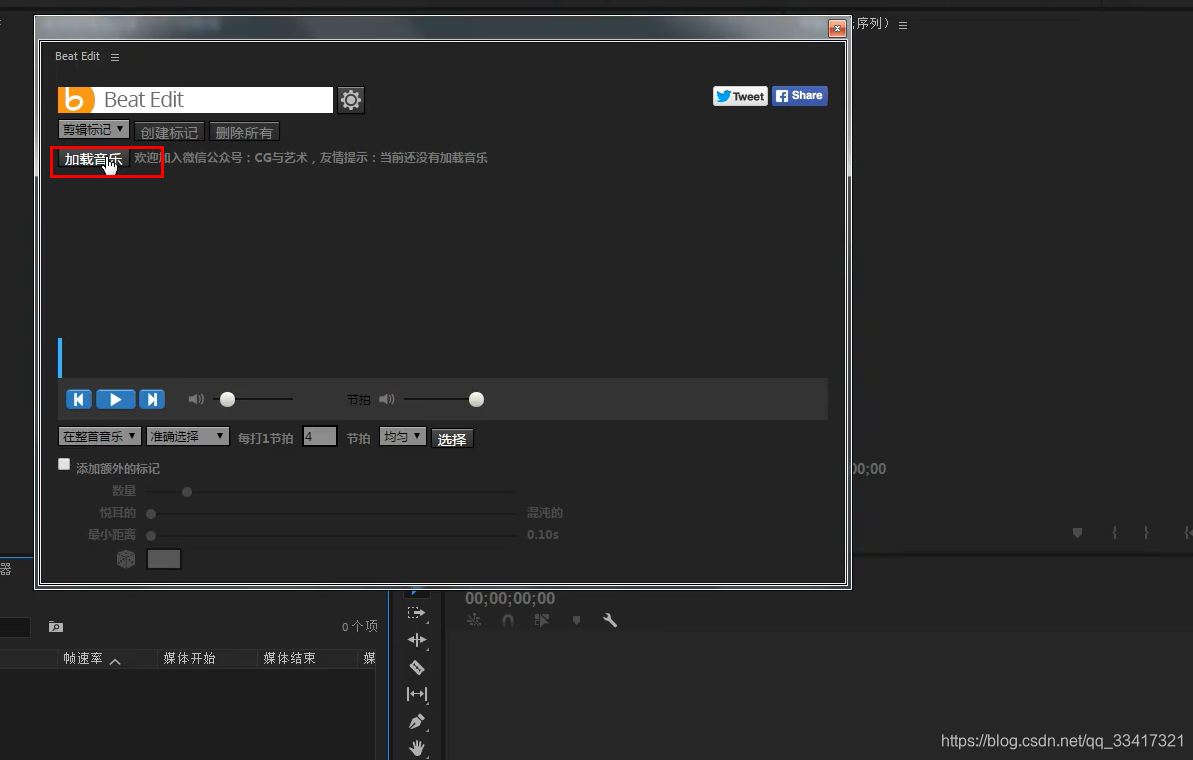Click the 0 个项 item count text
This screenshot has width=1193, height=760.
pyautogui.click(x=360, y=626)
